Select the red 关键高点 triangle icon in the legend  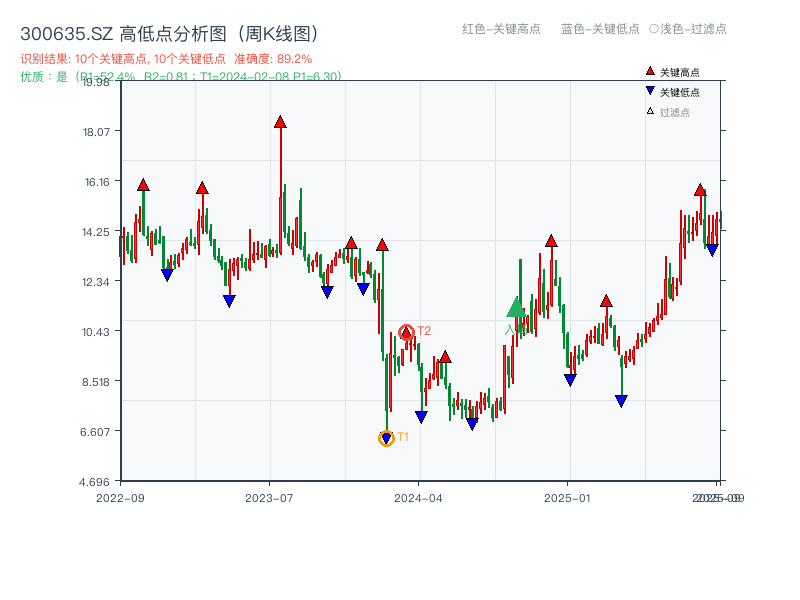(650, 70)
